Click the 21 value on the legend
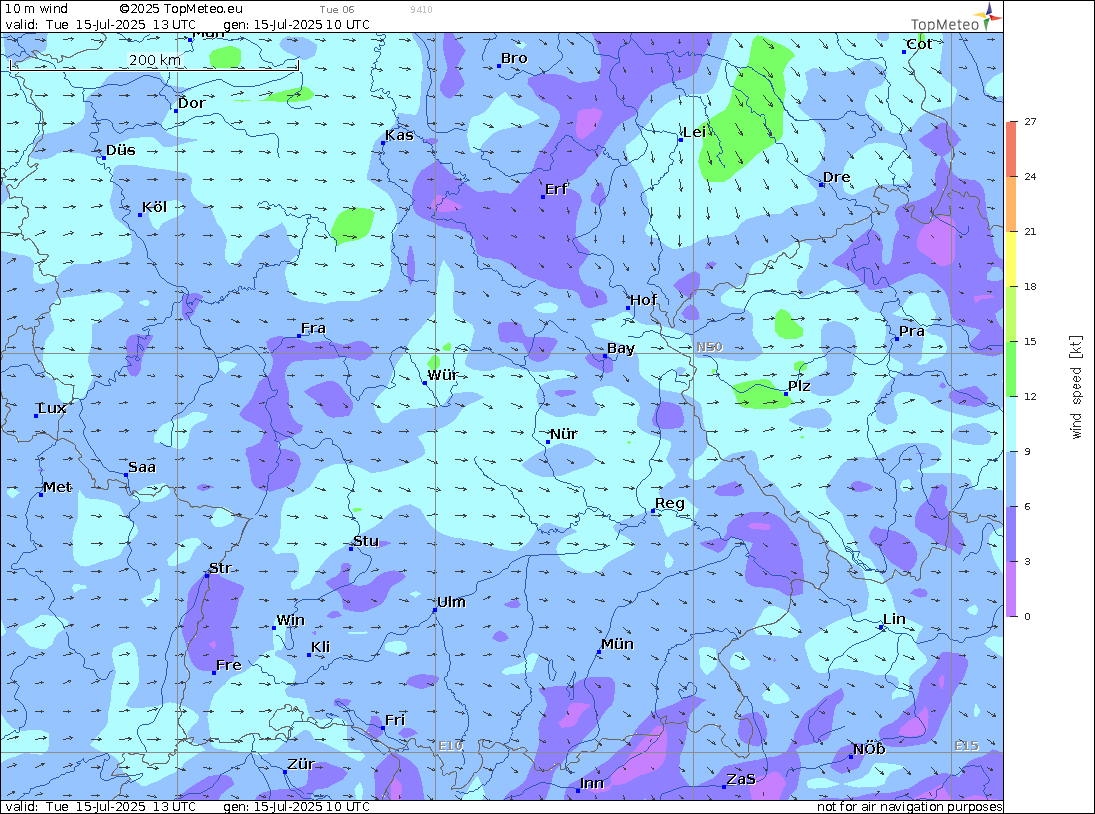This screenshot has width=1095, height=814. [1030, 232]
